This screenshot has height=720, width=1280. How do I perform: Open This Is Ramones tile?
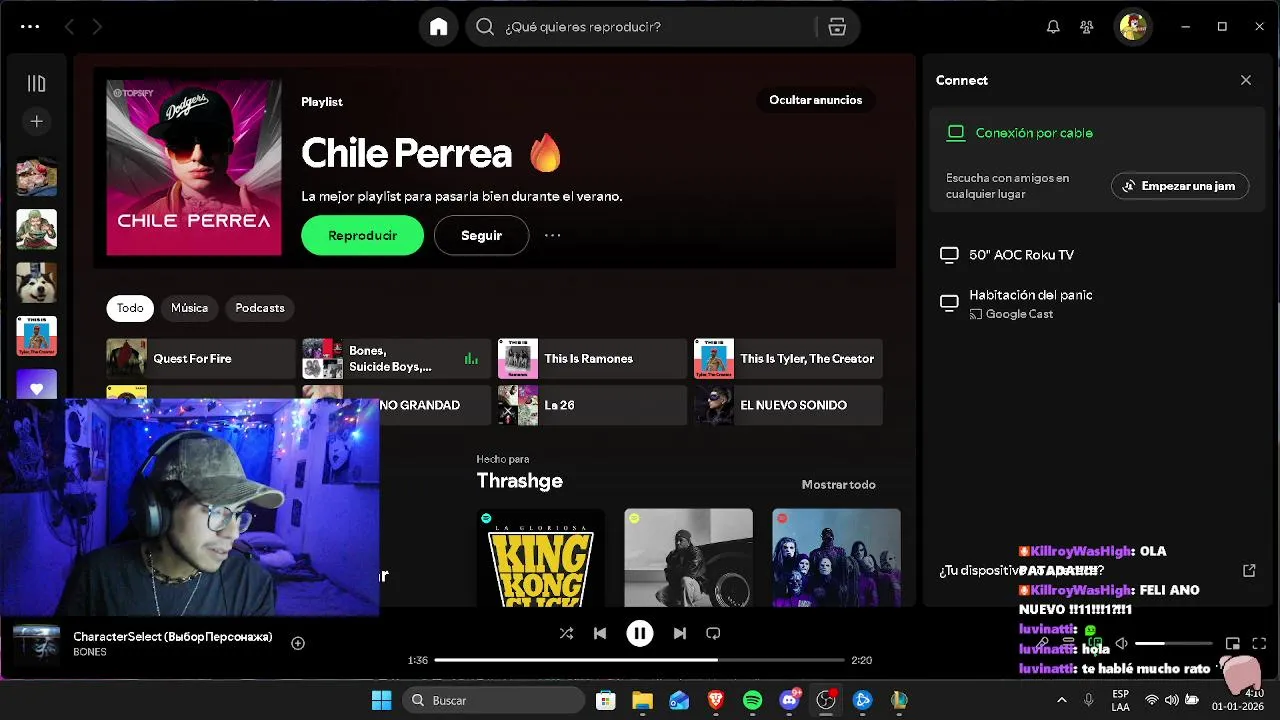coord(592,358)
